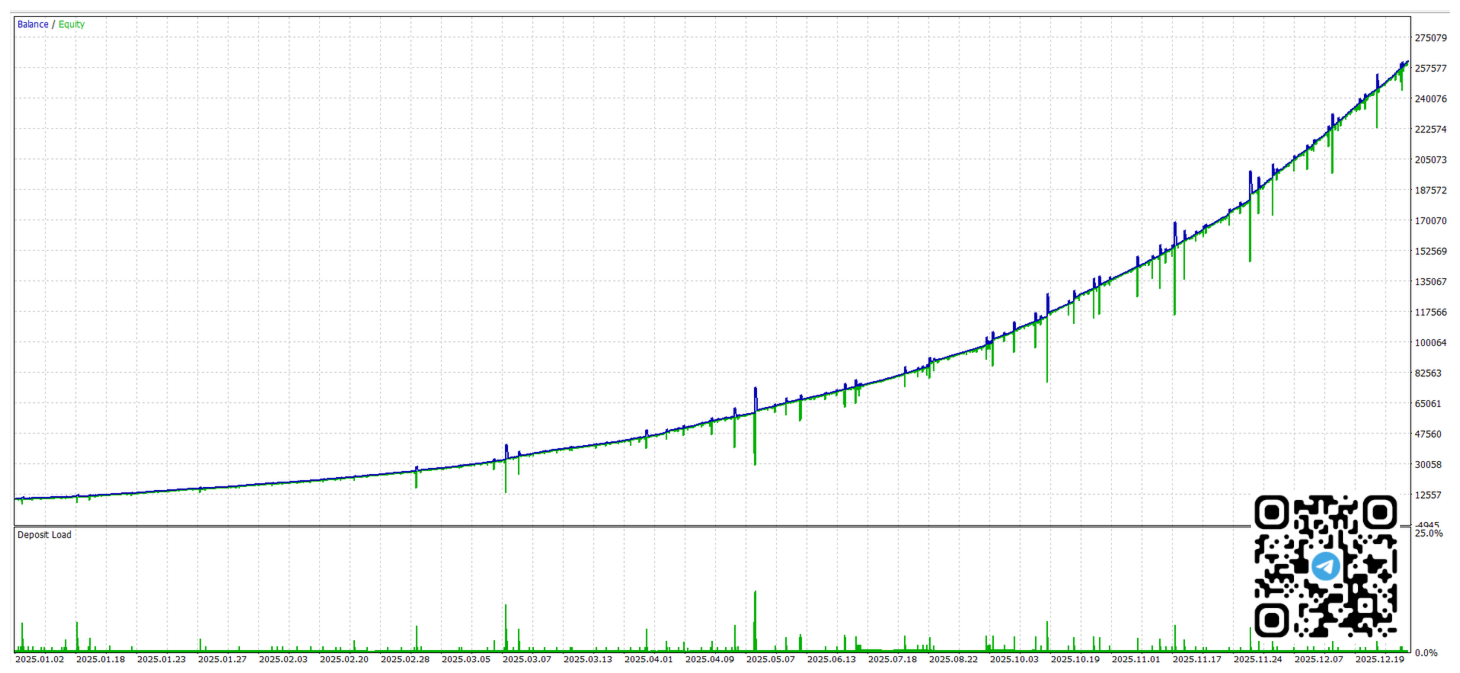1460x673 pixels.
Task: Pick the 170070 axis value
Action: tap(1431, 221)
